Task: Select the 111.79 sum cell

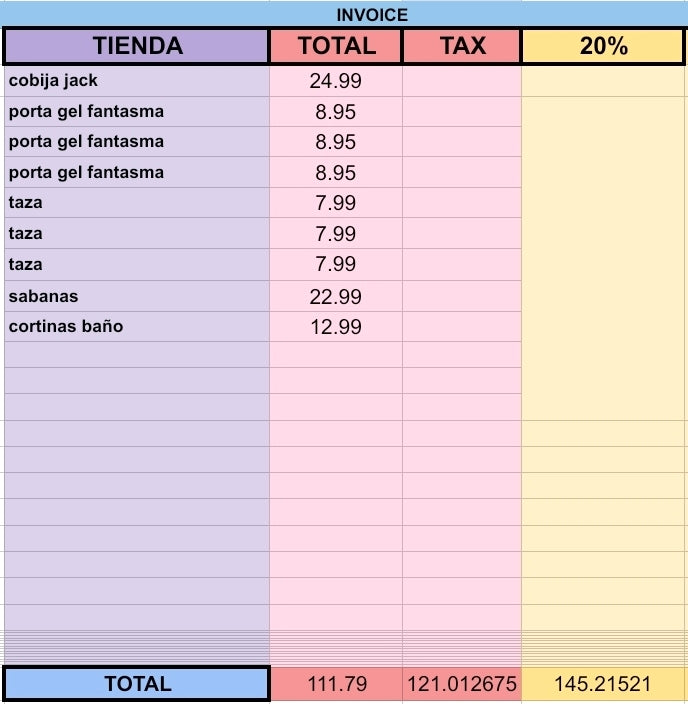Action: point(337,684)
